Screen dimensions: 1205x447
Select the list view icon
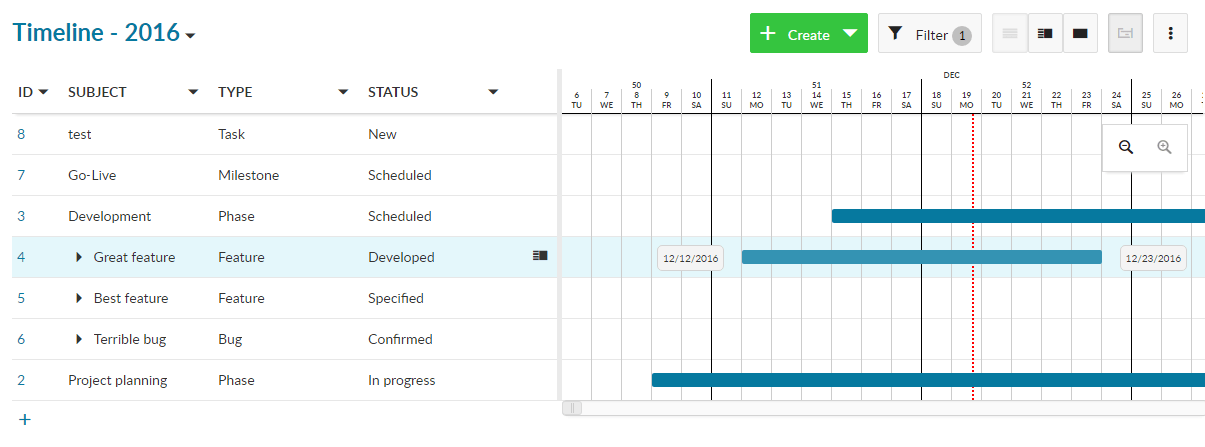pyautogui.click(x=1010, y=33)
